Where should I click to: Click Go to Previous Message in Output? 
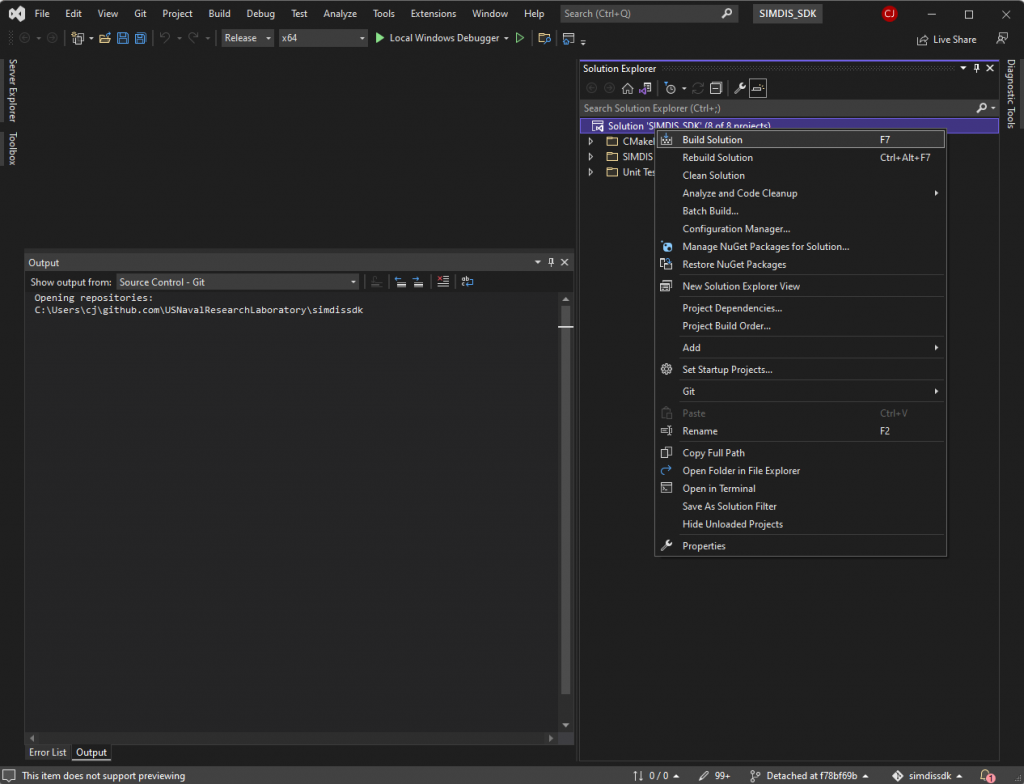(400, 282)
